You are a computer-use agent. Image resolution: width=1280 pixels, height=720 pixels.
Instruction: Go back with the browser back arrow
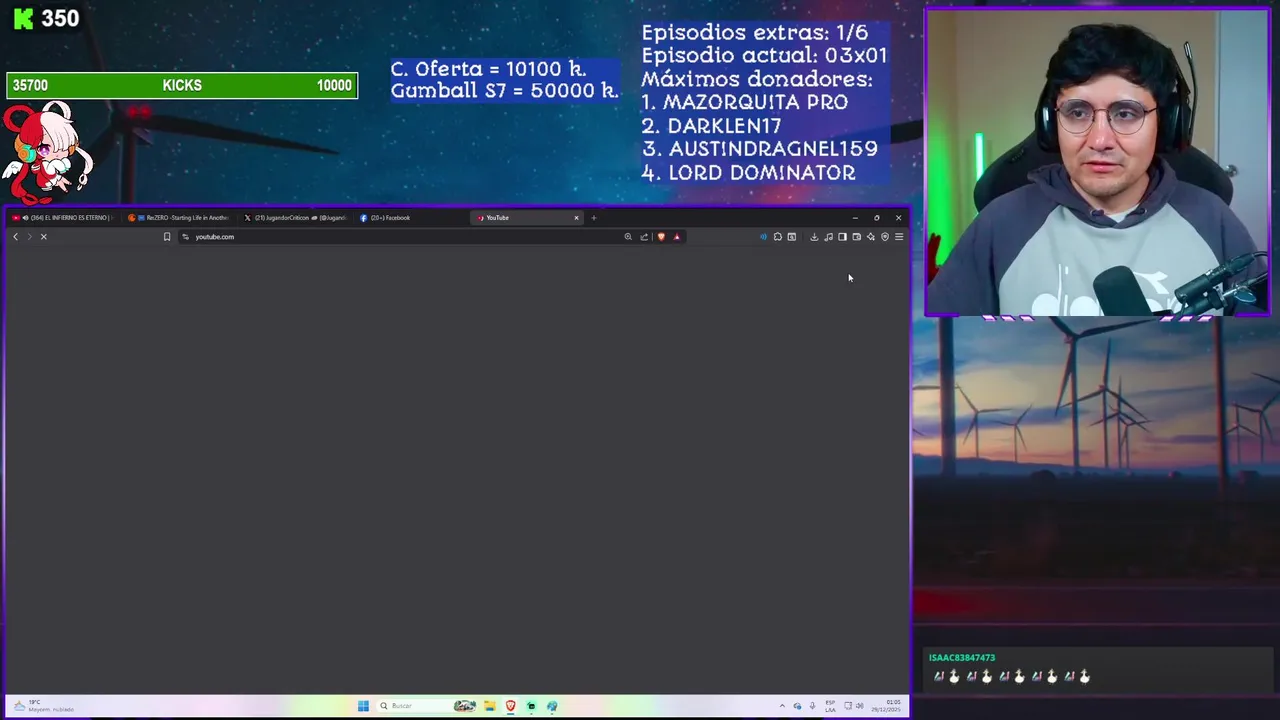(15, 237)
